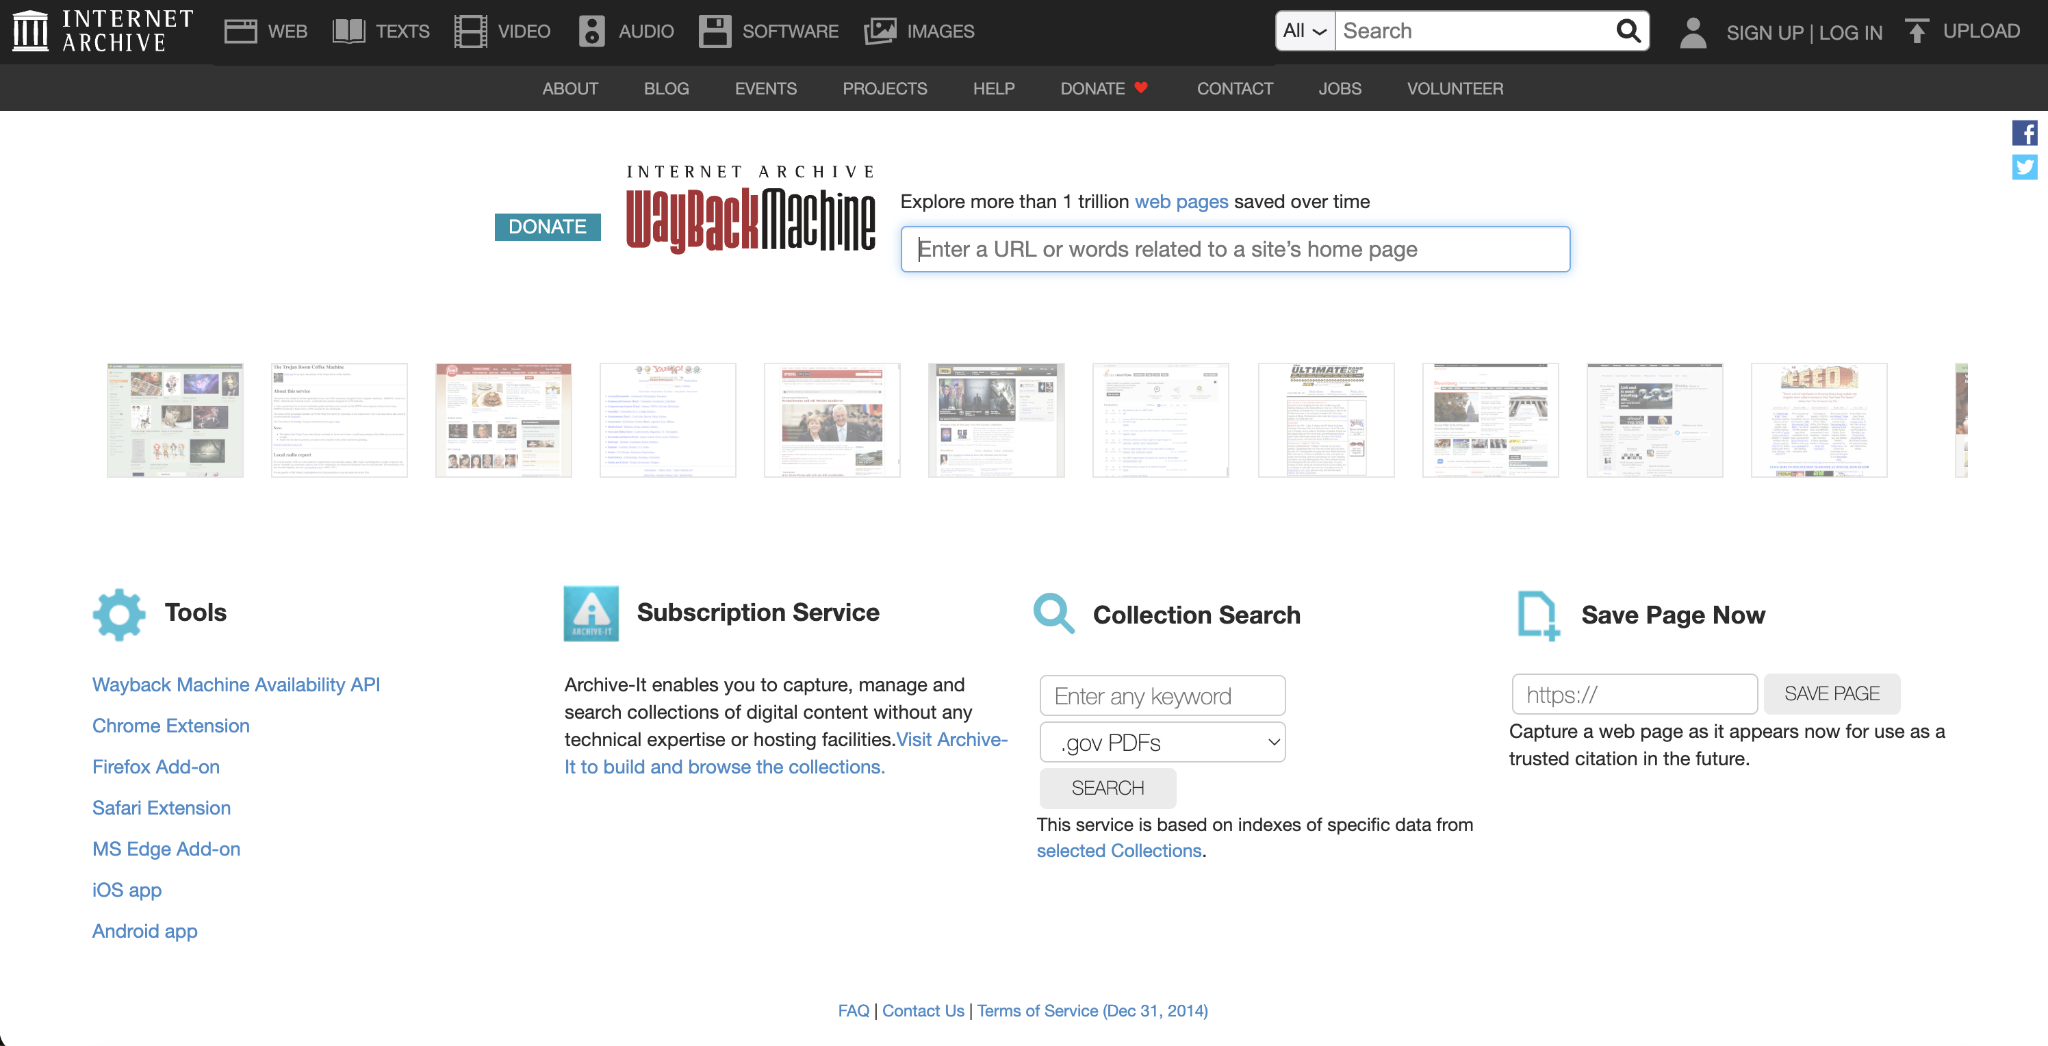Click the Tools gear icon
This screenshot has width=2048, height=1046.
coord(119,614)
